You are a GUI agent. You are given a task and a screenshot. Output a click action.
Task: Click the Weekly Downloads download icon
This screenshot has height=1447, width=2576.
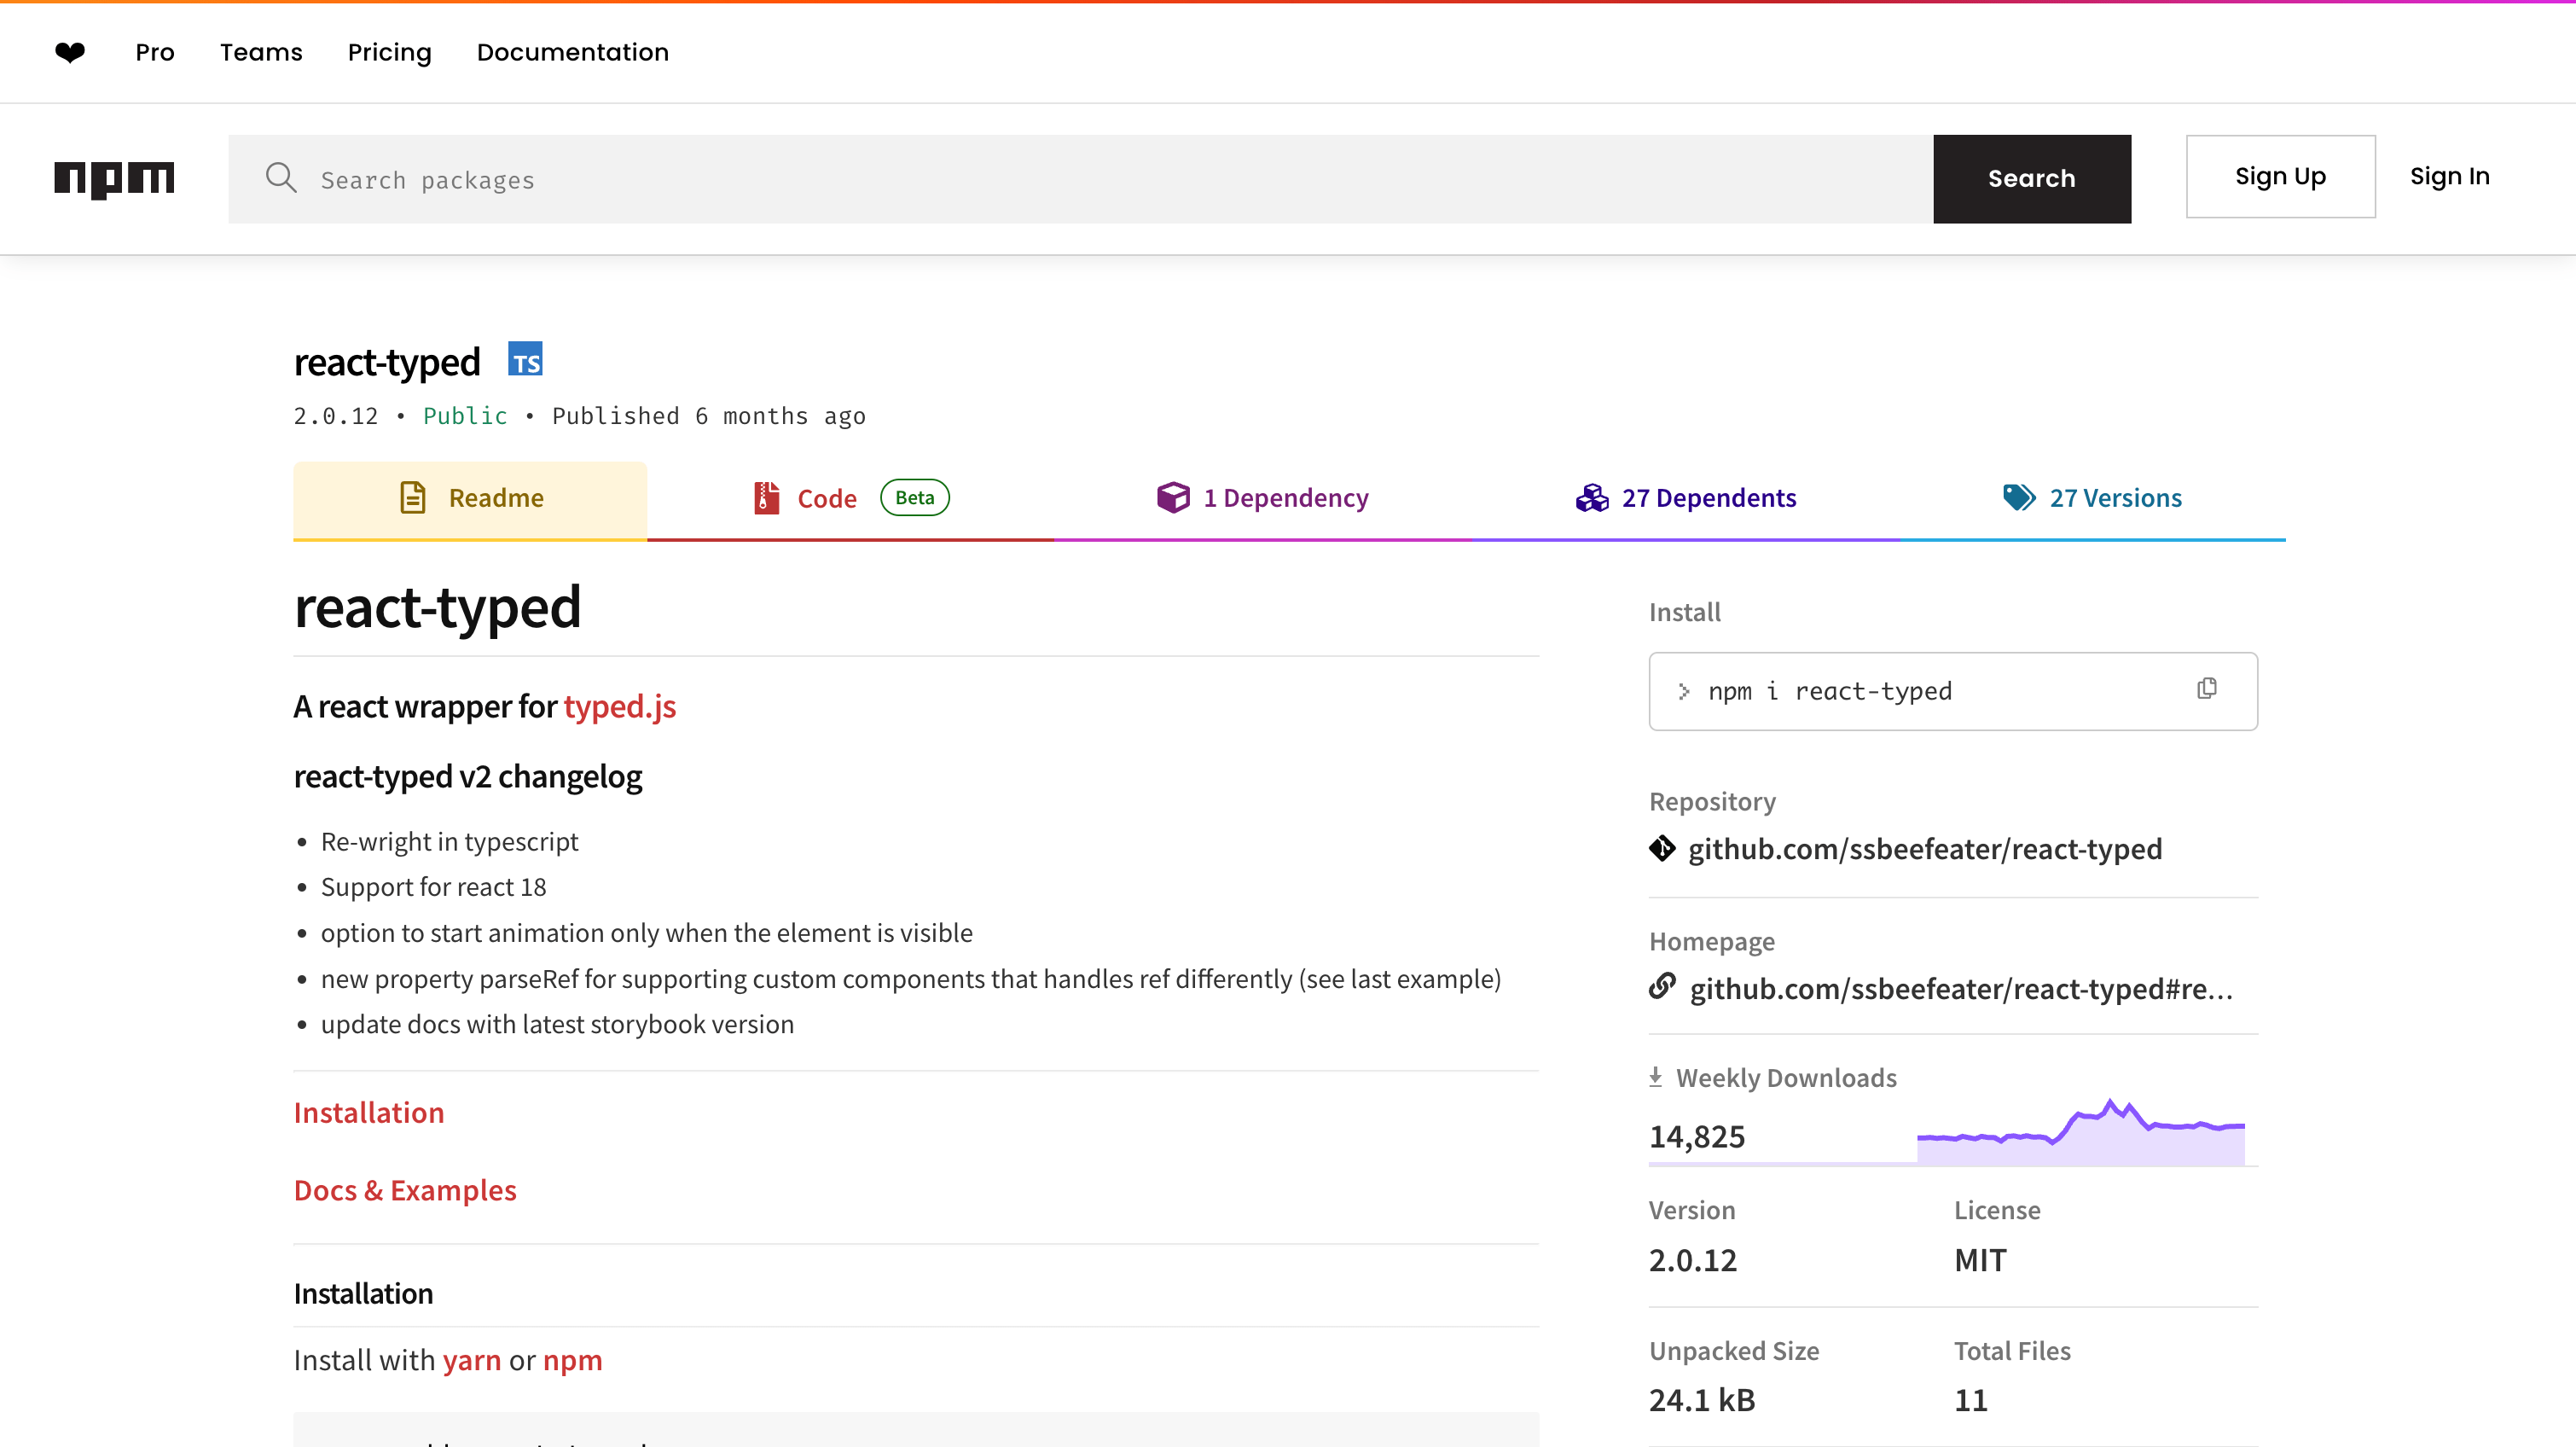pos(1655,1077)
